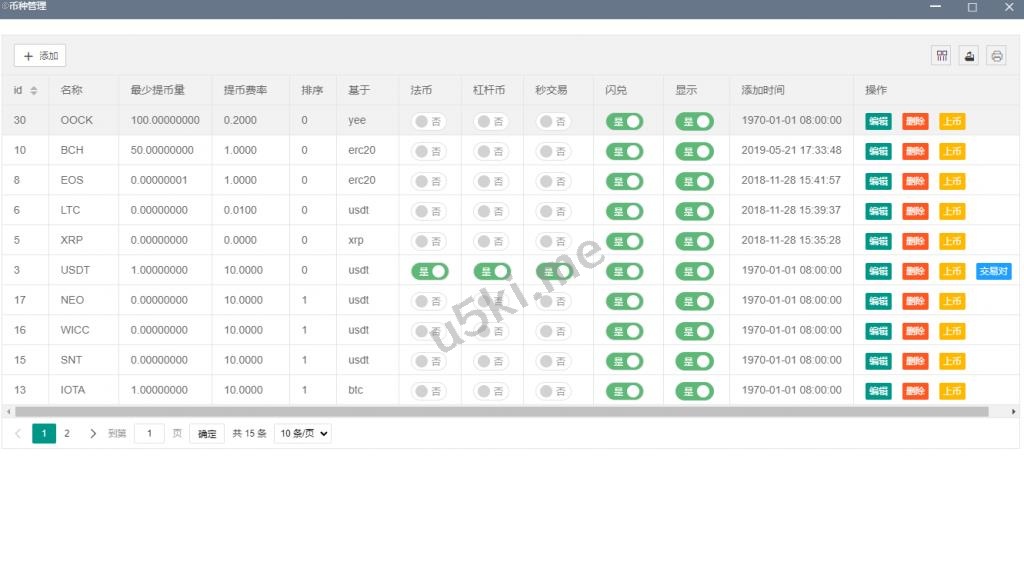Go to next page using right chevron

[93, 434]
